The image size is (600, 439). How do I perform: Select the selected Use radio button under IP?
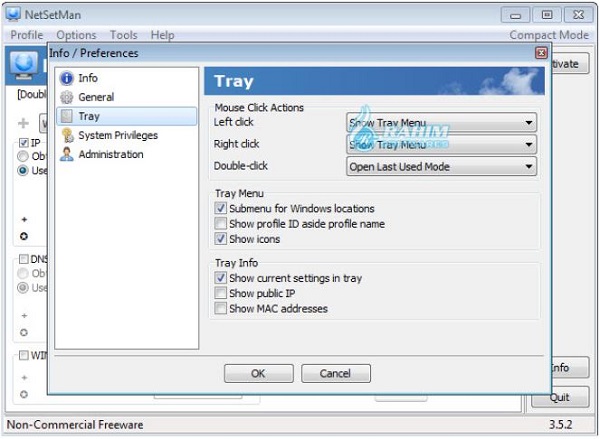pyautogui.click(x=23, y=170)
